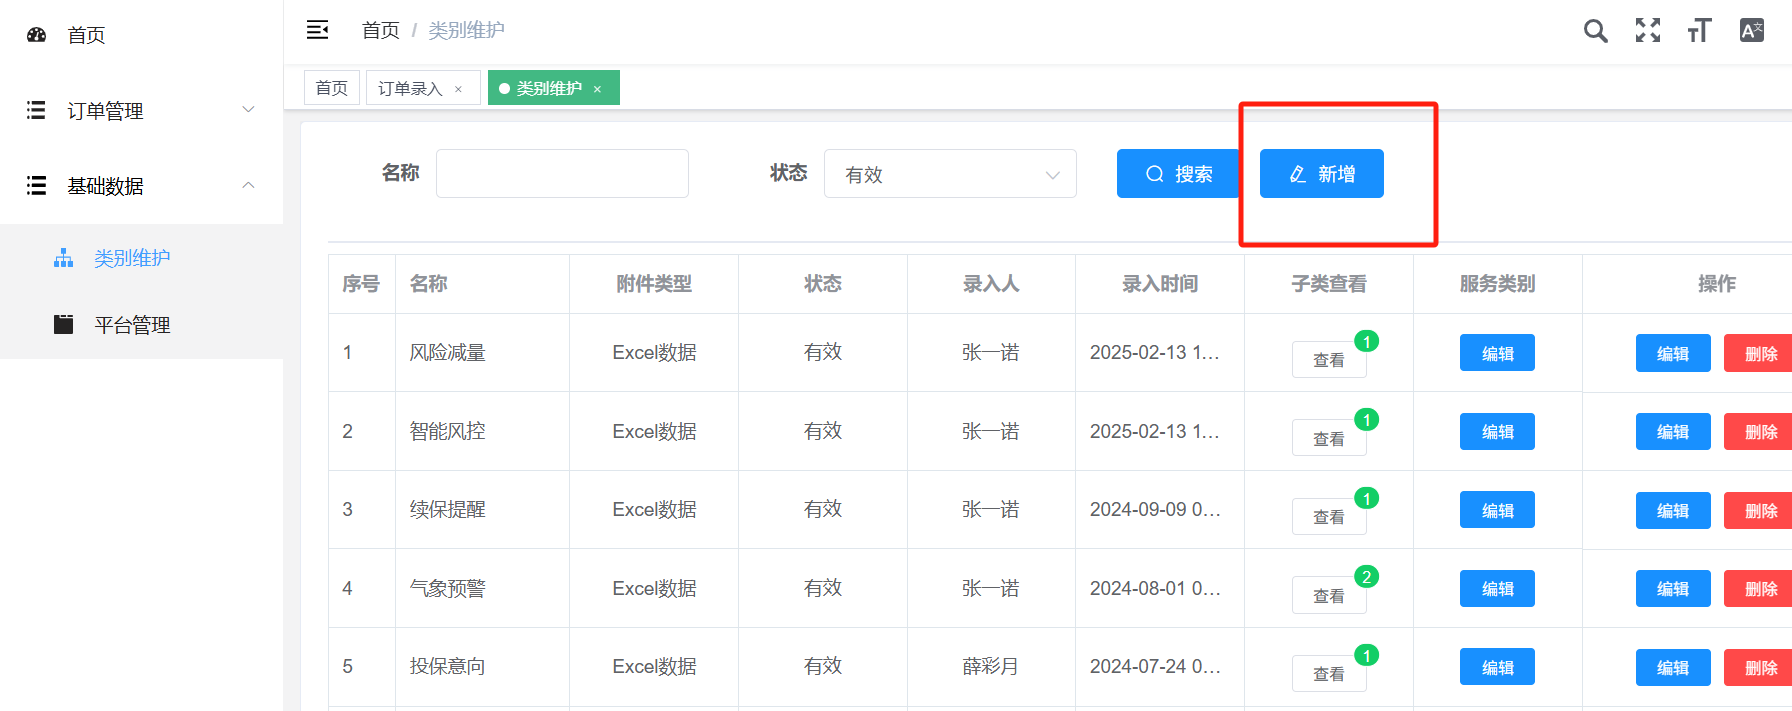The image size is (1792, 711).
Task: Switch to the 类别维护 tab
Action: tap(554, 88)
